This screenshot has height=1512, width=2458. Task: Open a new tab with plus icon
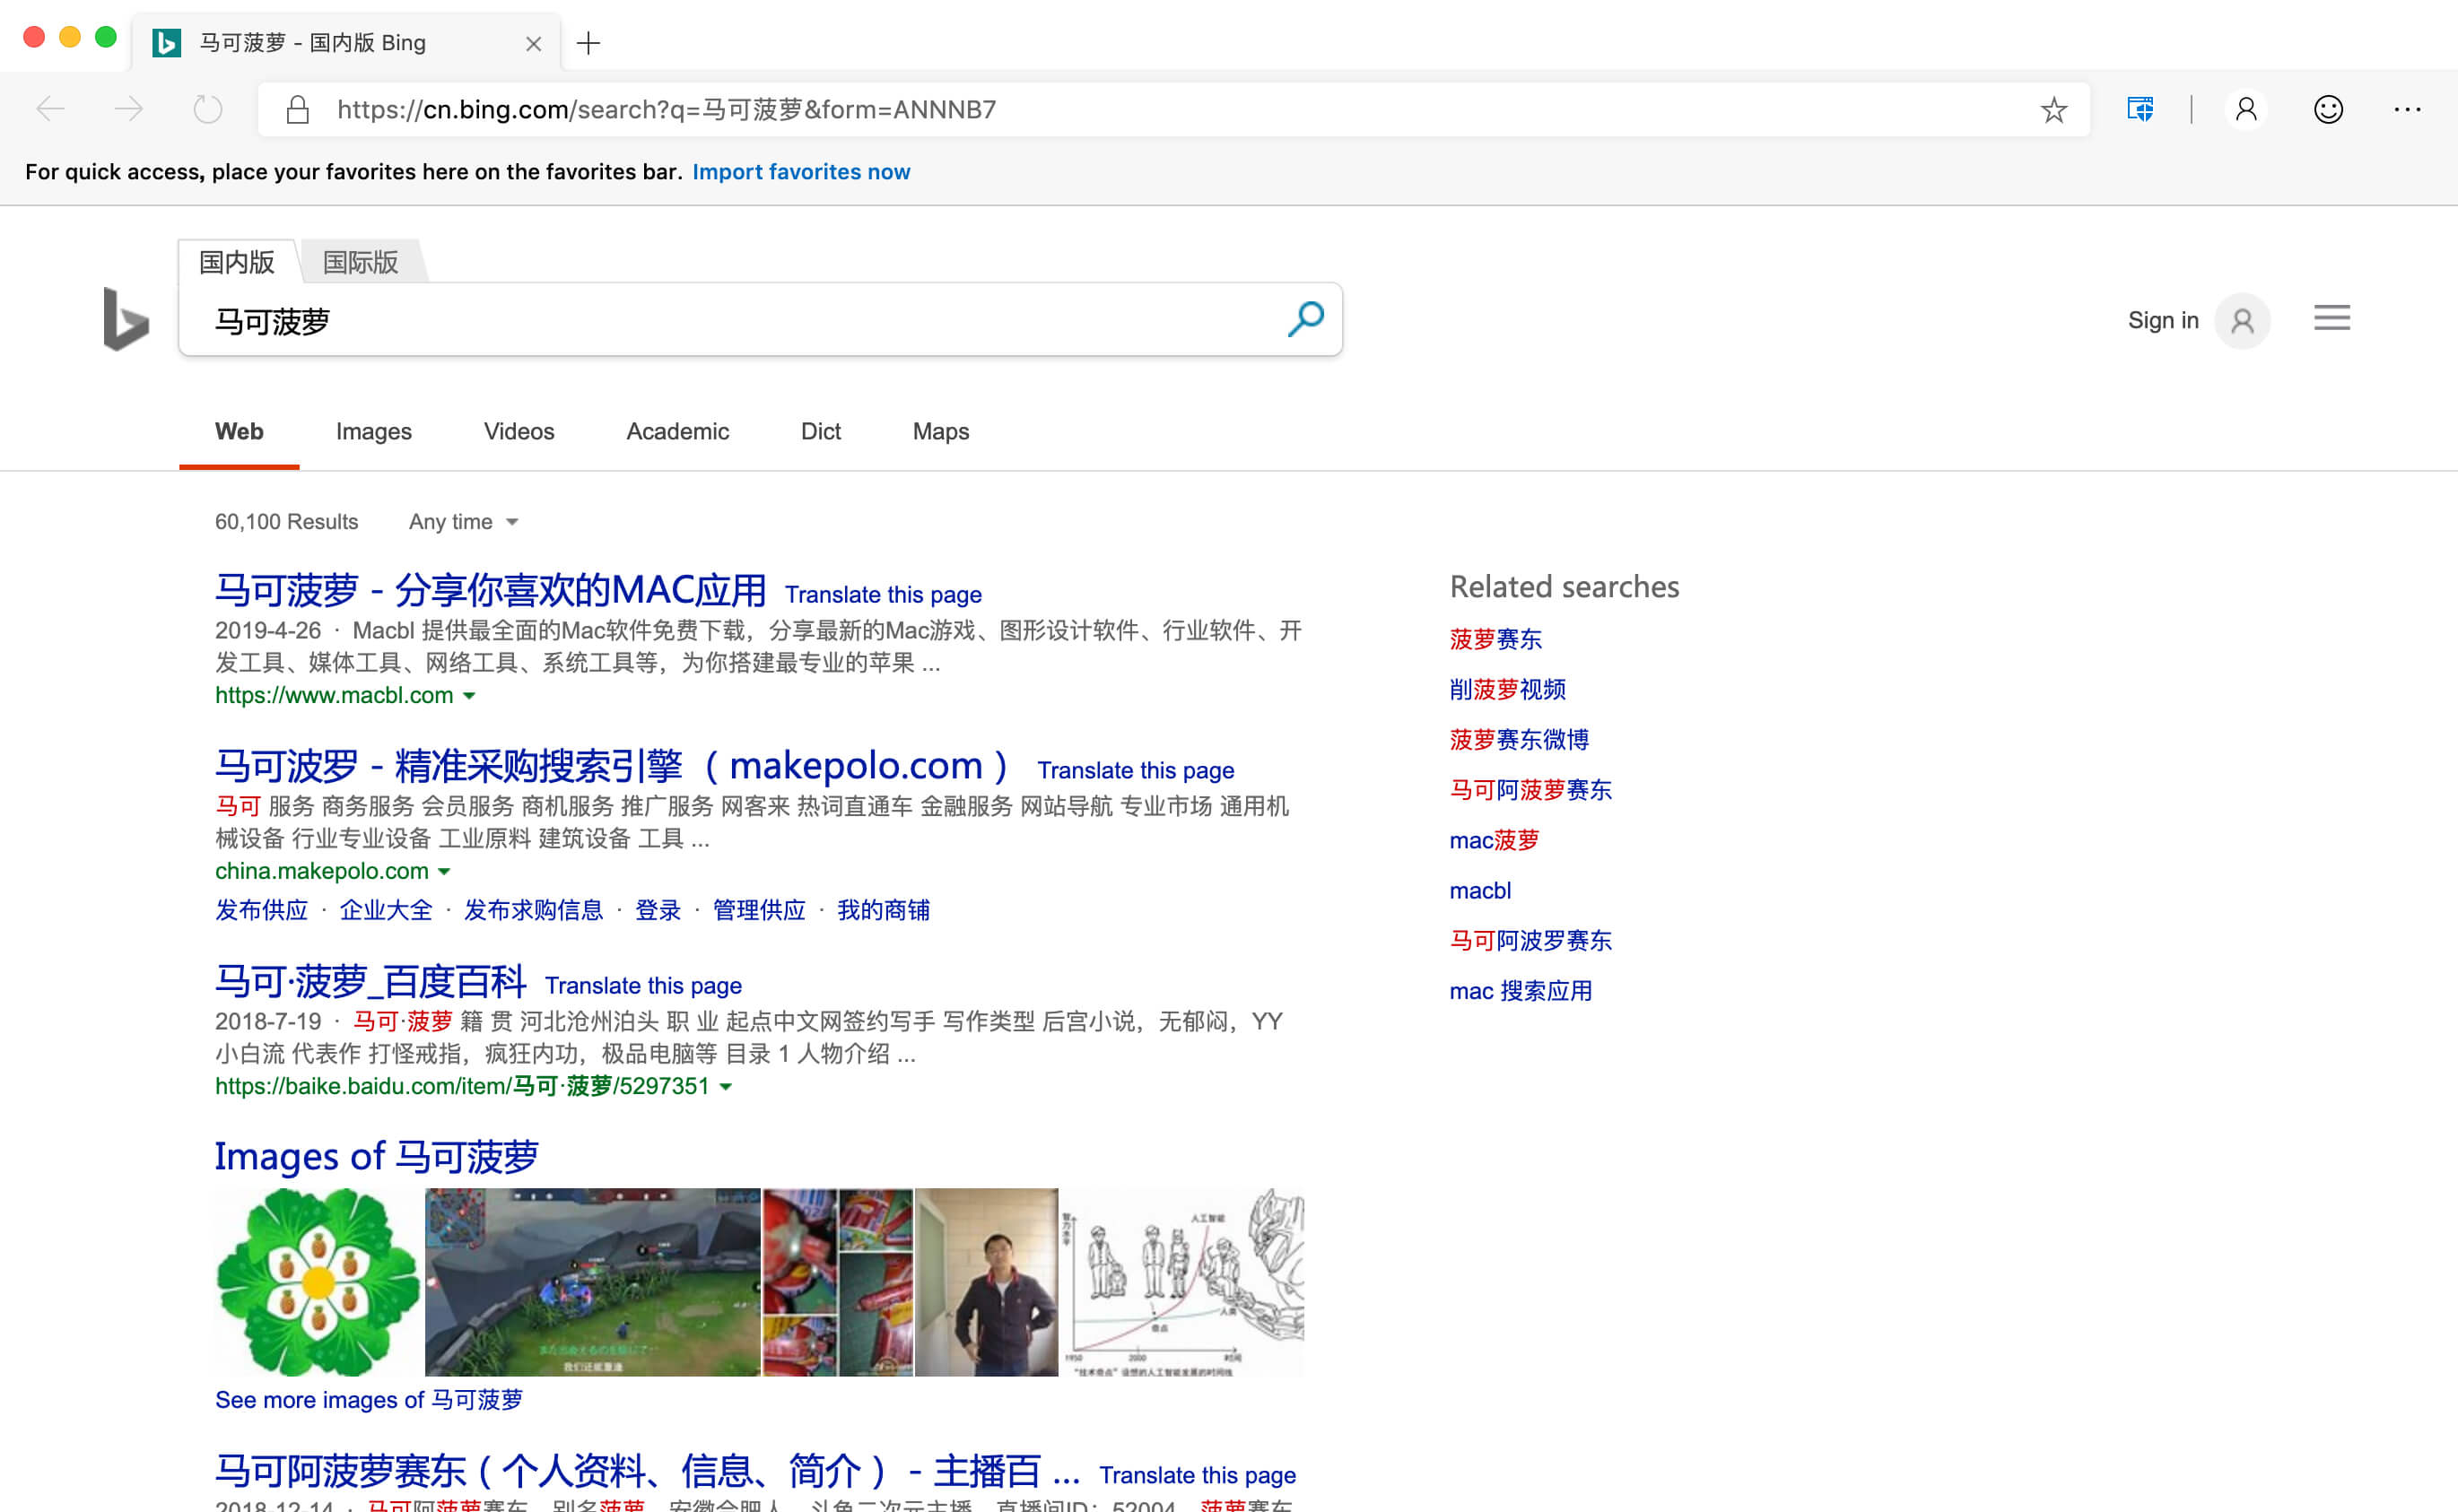click(588, 43)
